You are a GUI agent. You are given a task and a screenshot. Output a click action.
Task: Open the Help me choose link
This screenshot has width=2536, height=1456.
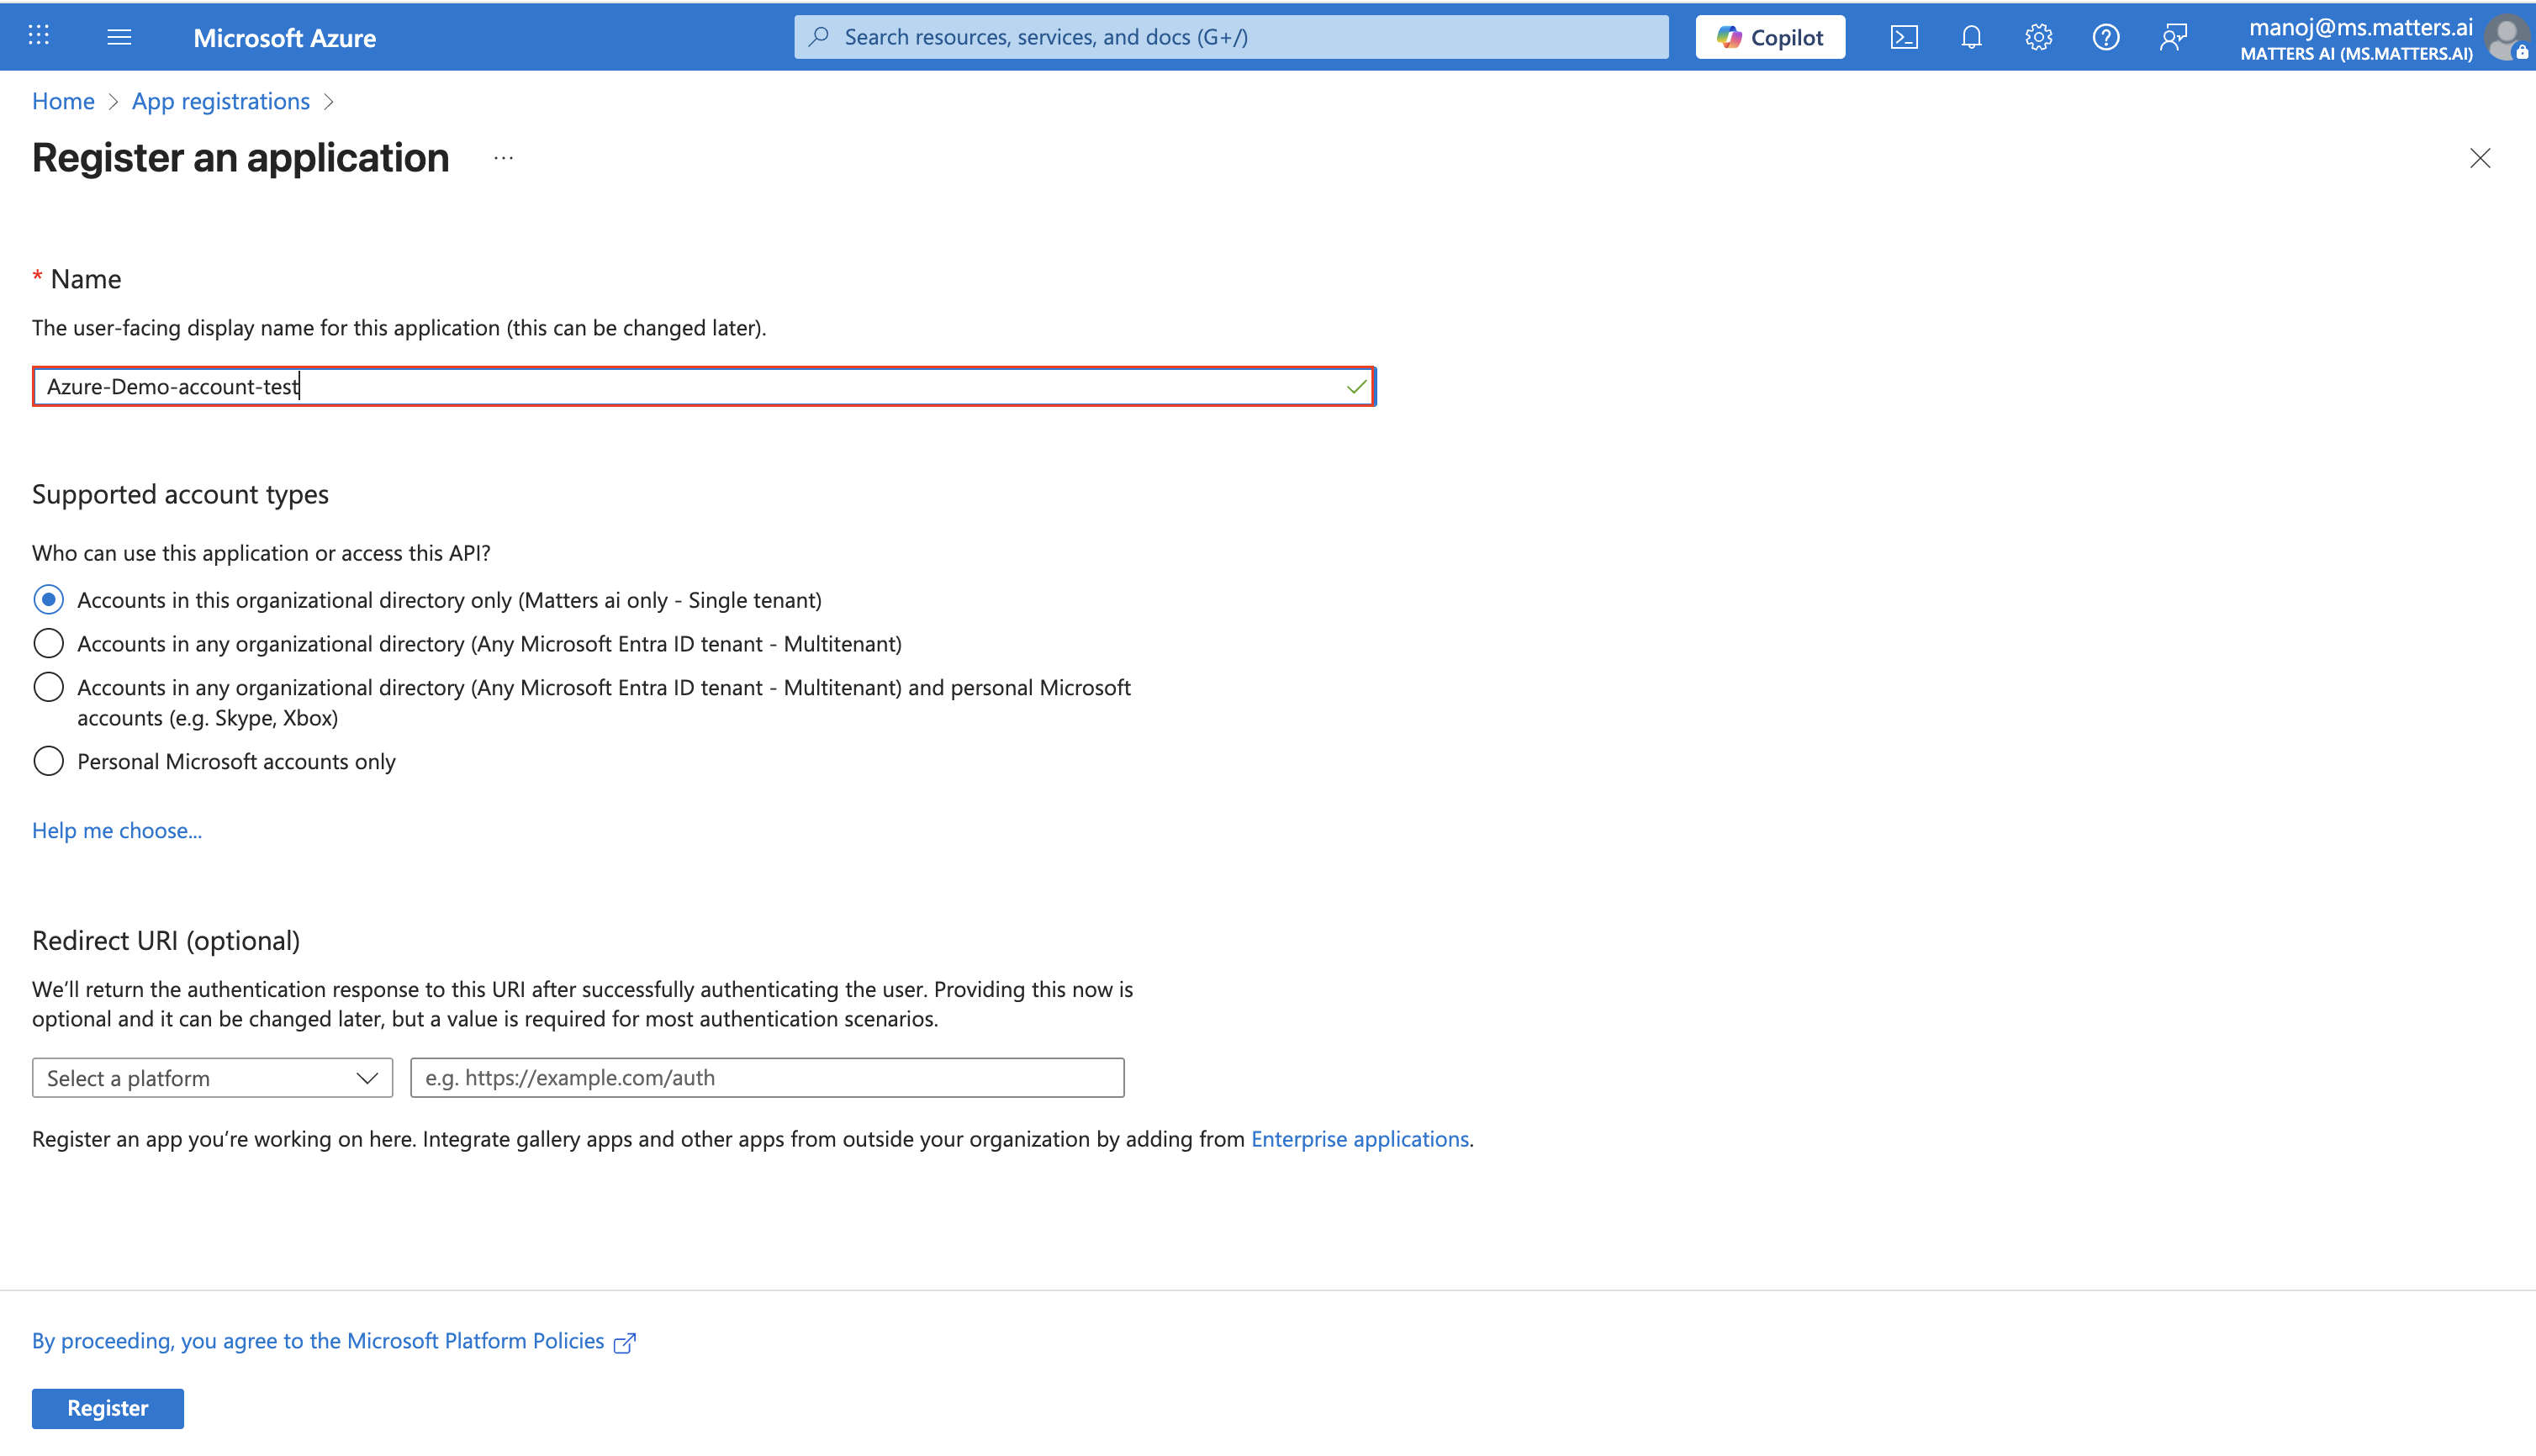coord(117,830)
